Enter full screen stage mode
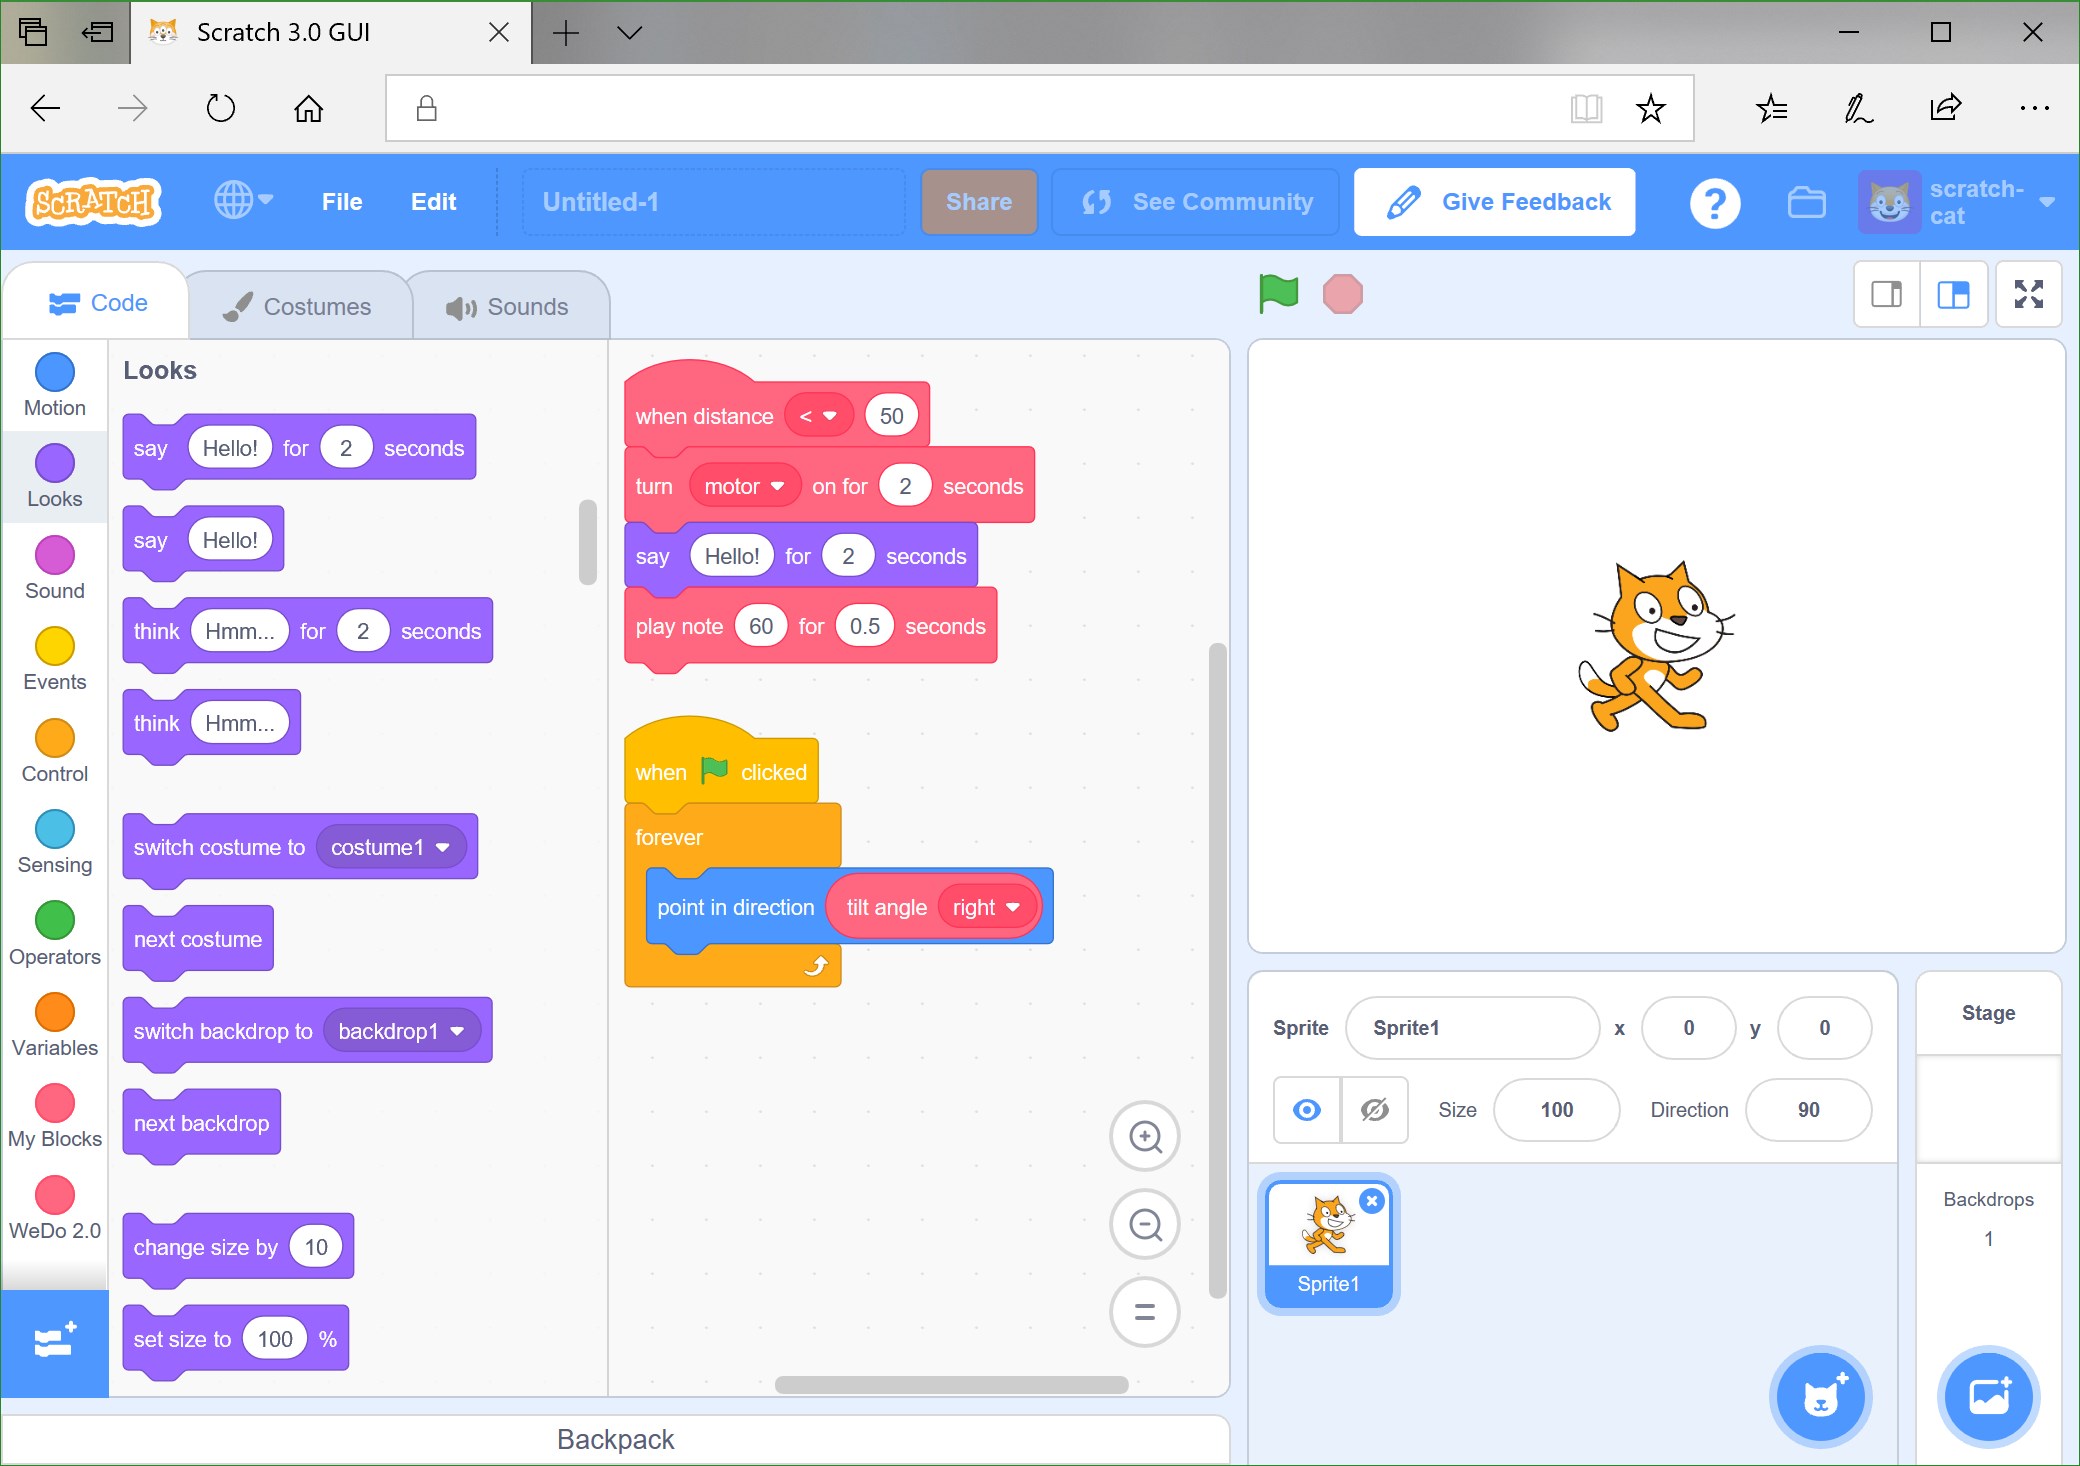2080x1466 pixels. click(2028, 294)
